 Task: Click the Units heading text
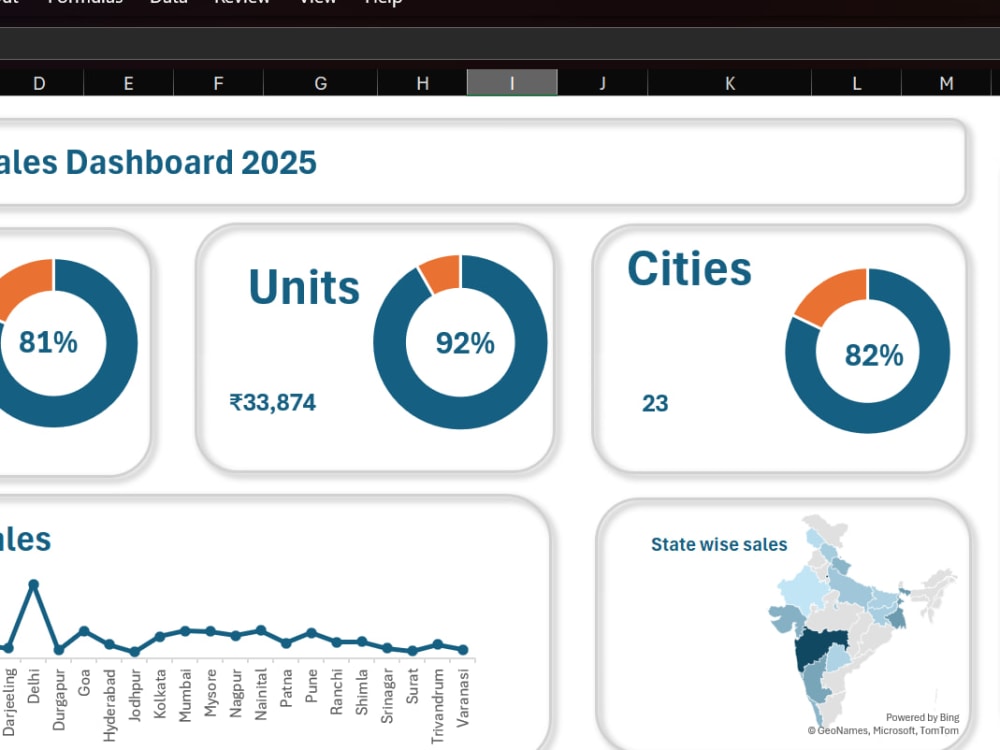[304, 287]
